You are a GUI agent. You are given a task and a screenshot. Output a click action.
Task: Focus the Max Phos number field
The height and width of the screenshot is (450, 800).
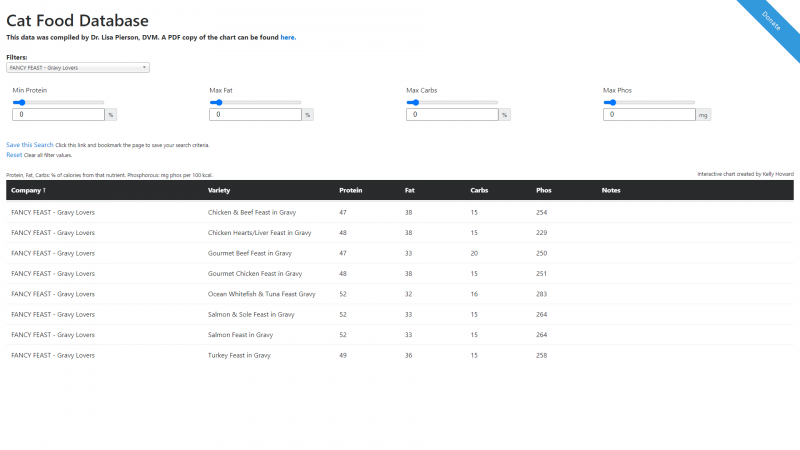650,115
